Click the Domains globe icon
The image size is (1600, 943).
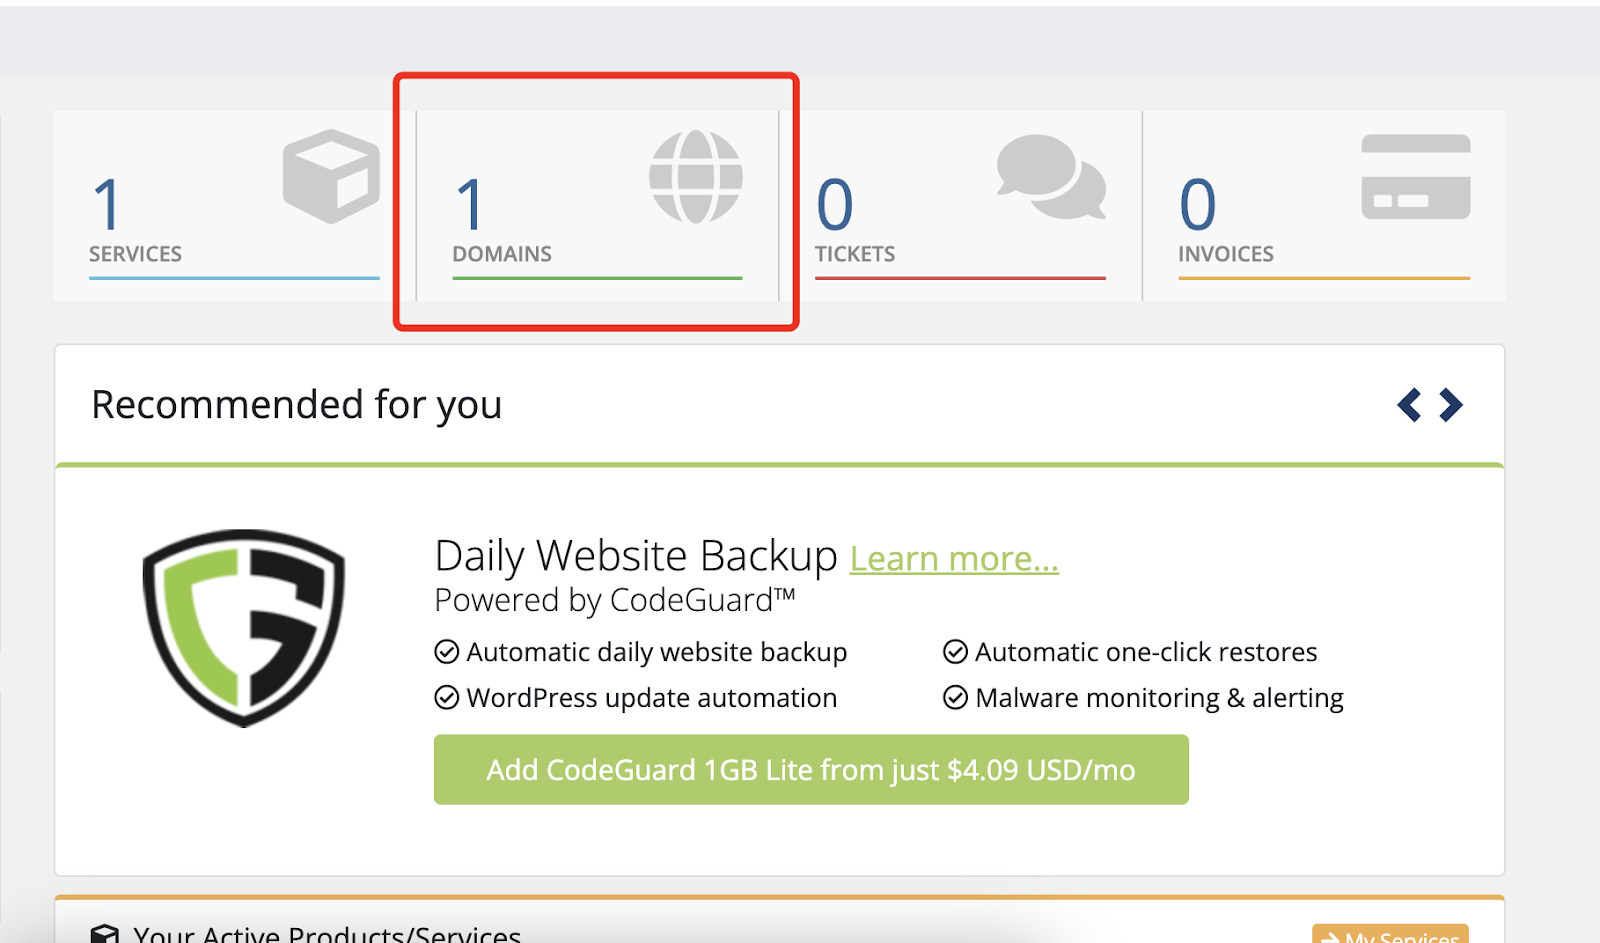click(696, 177)
